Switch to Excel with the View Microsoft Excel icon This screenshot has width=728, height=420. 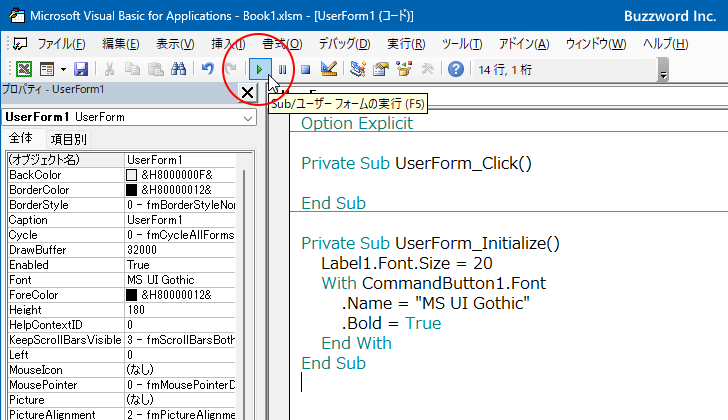pos(24,69)
